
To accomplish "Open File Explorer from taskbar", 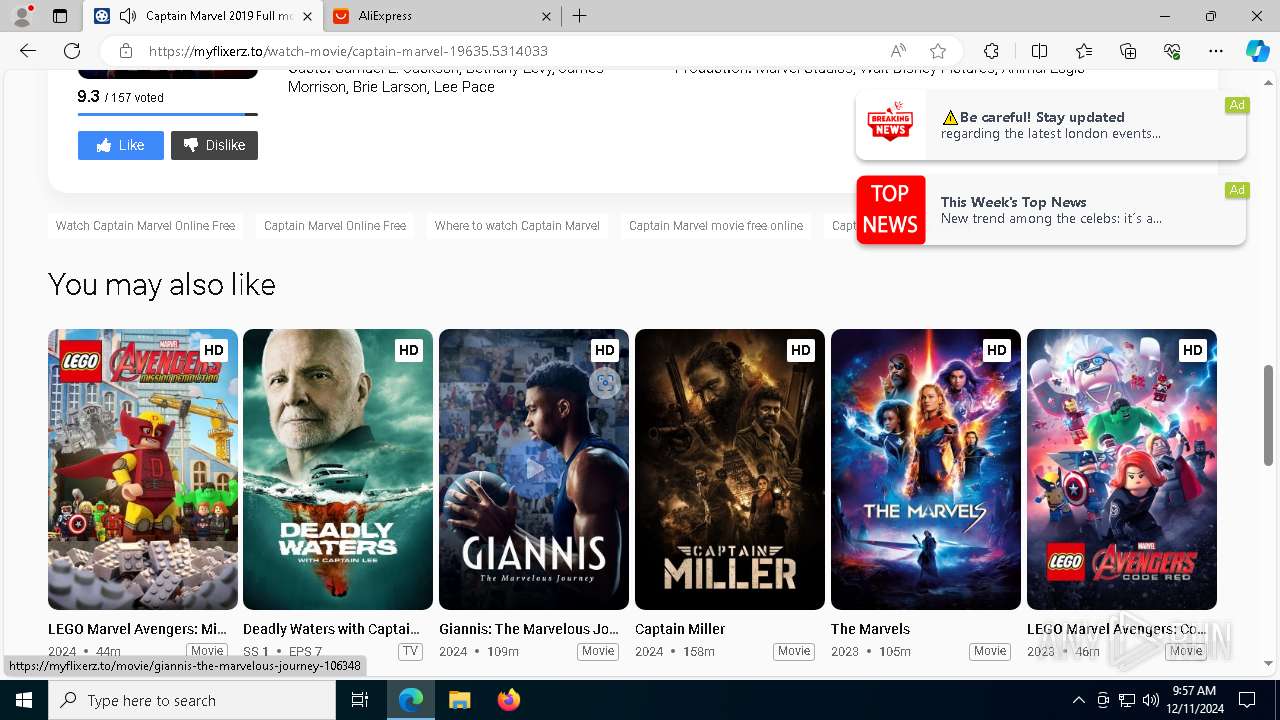I will coord(459,700).
